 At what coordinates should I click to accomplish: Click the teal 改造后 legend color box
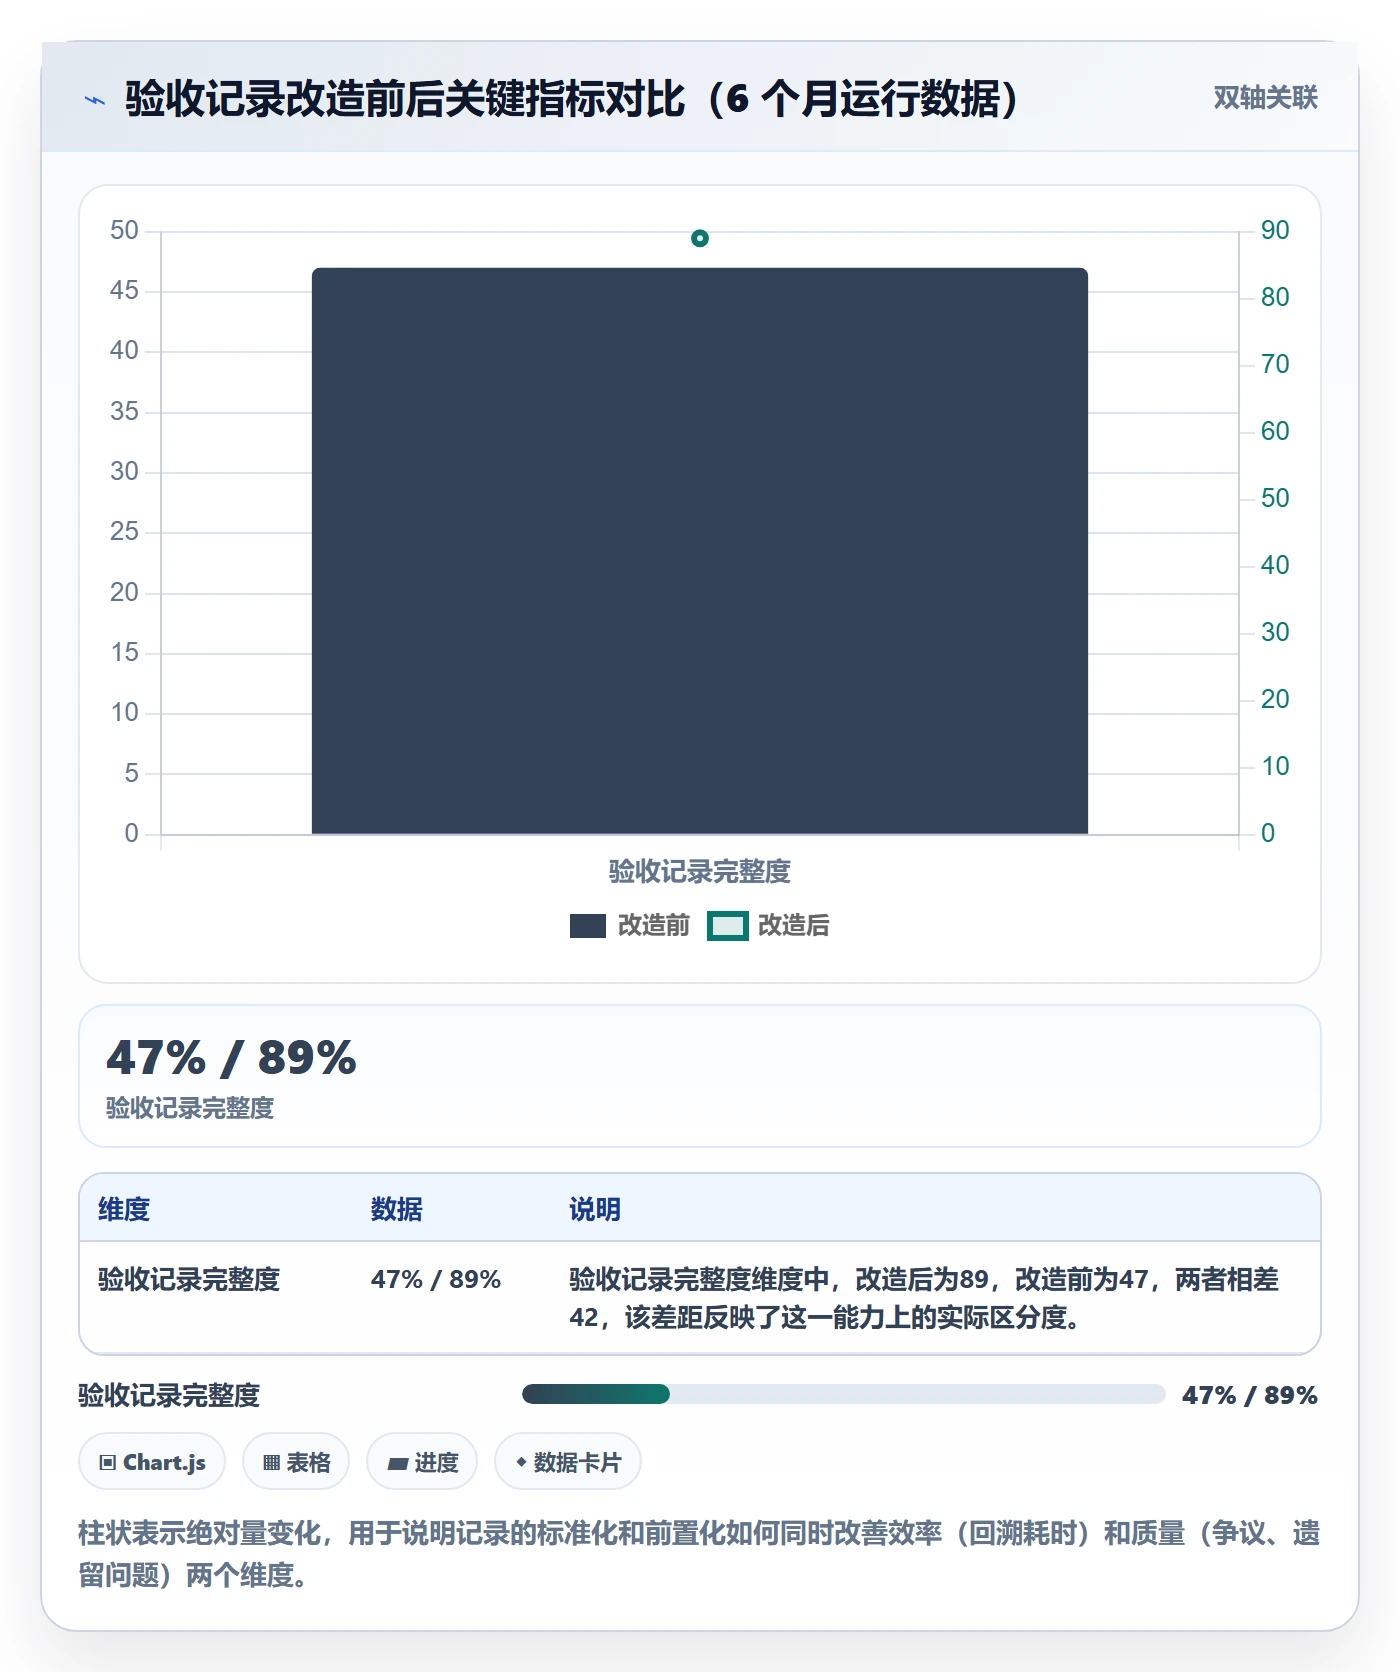[727, 926]
